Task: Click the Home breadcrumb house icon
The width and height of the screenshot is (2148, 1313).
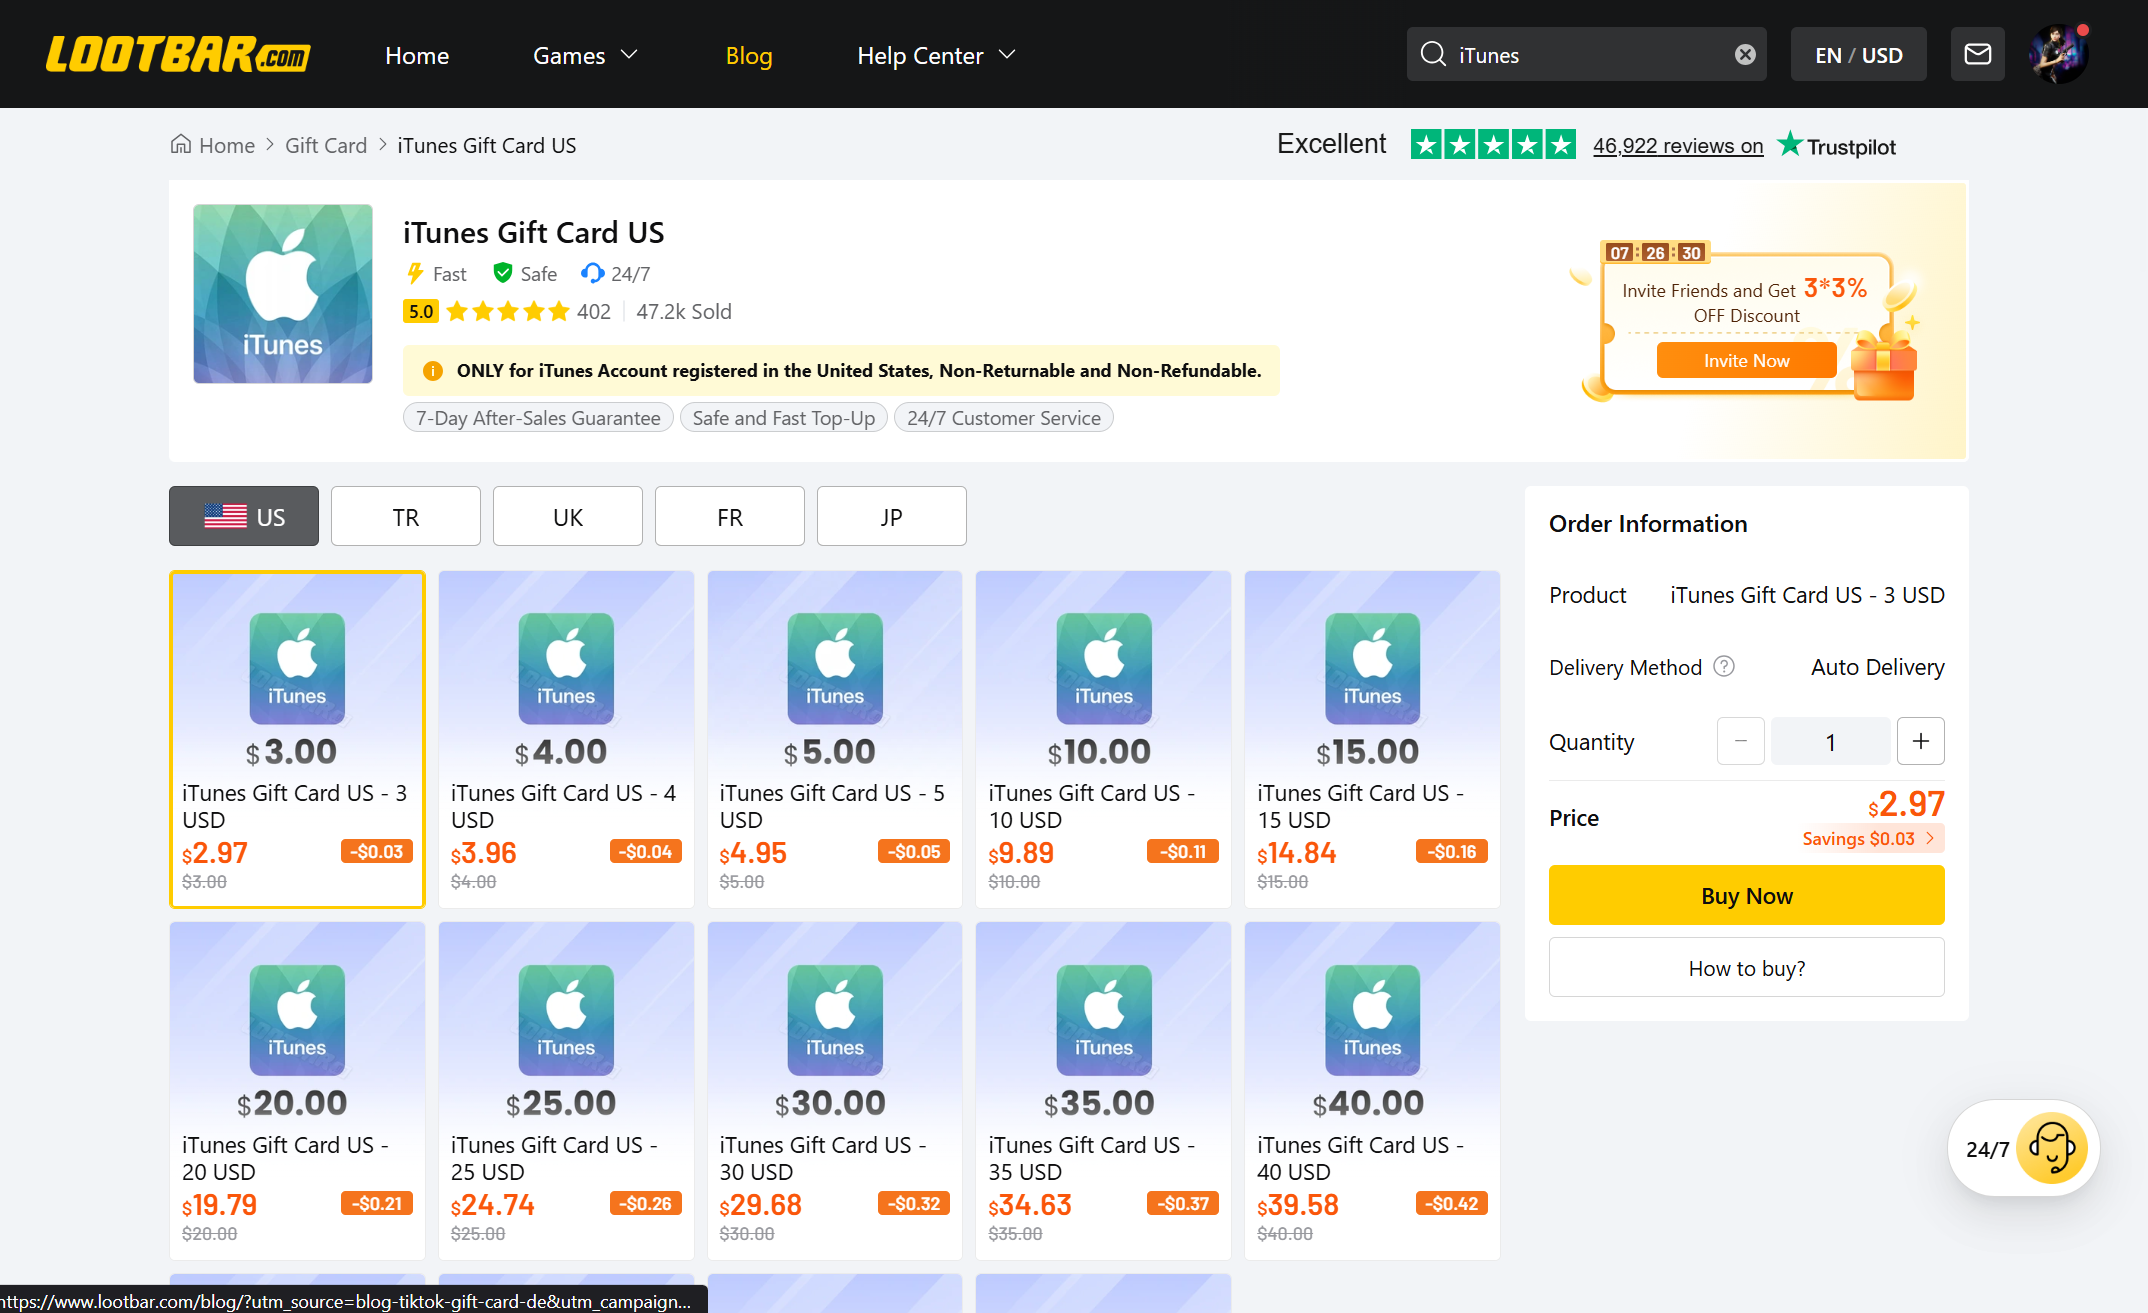Action: tap(181, 145)
